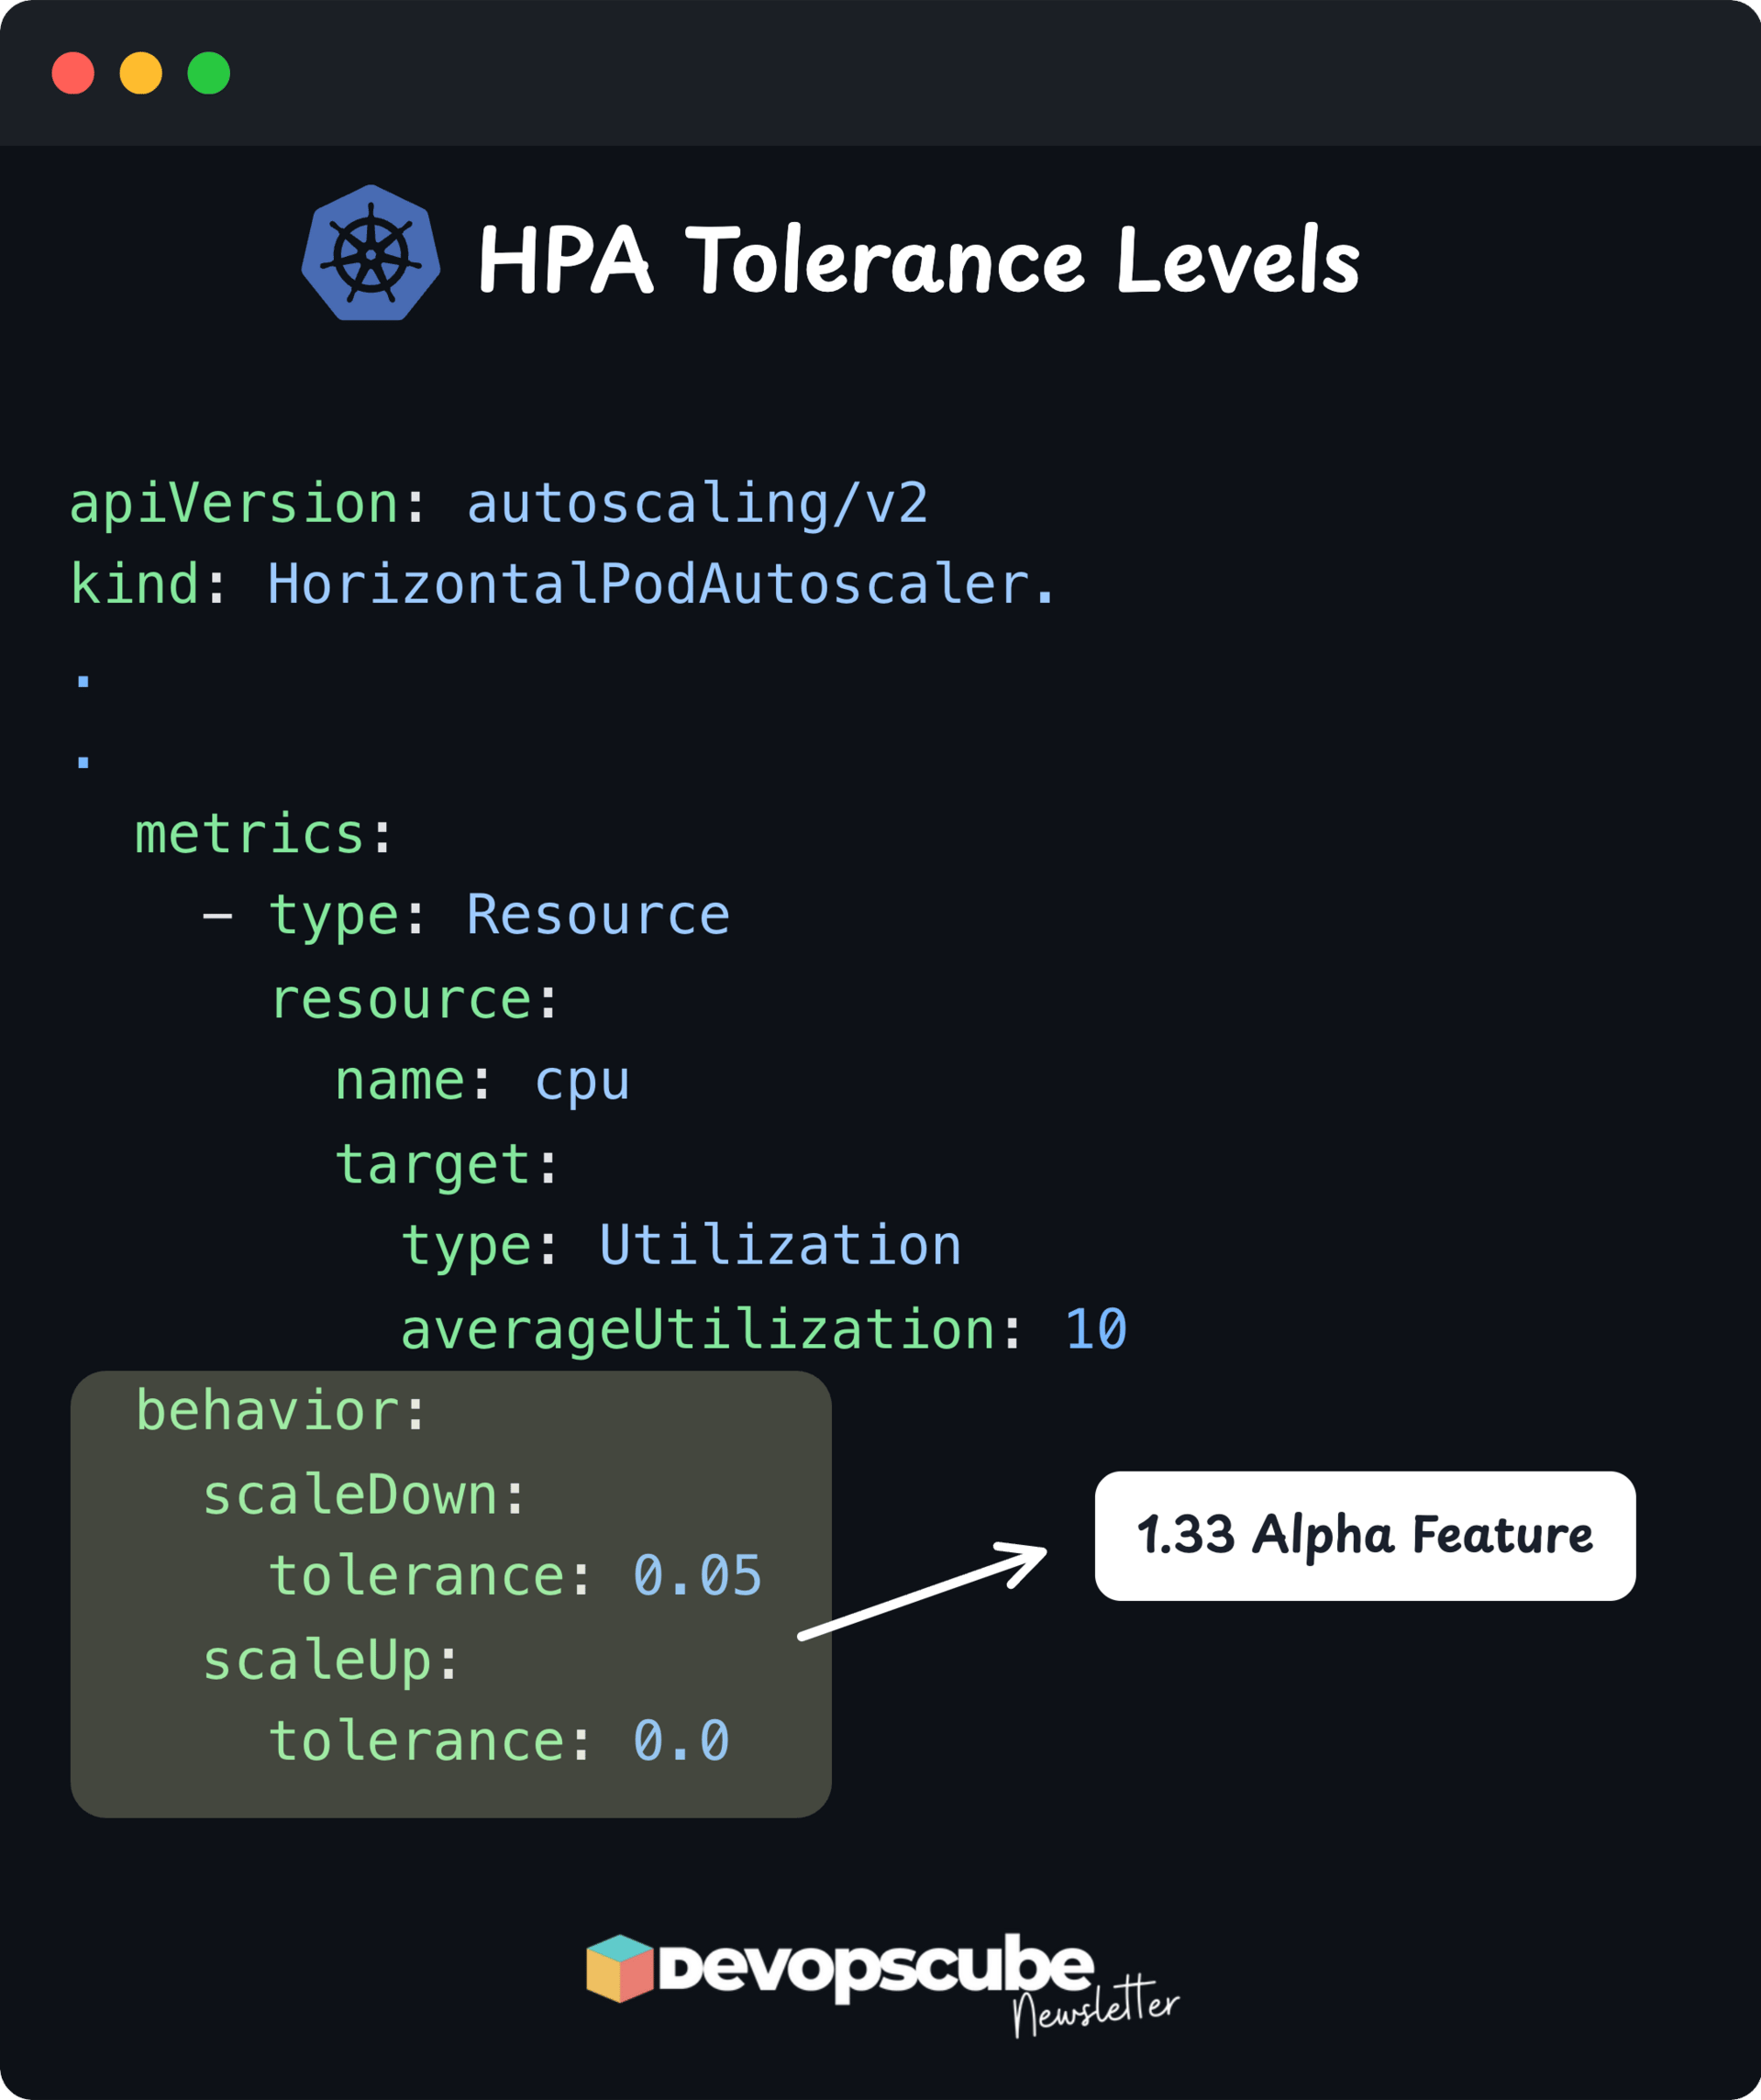This screenshot has width=1761, height=2100.
Task: Click the apiVersion key in the code
Action: [234, 503]
